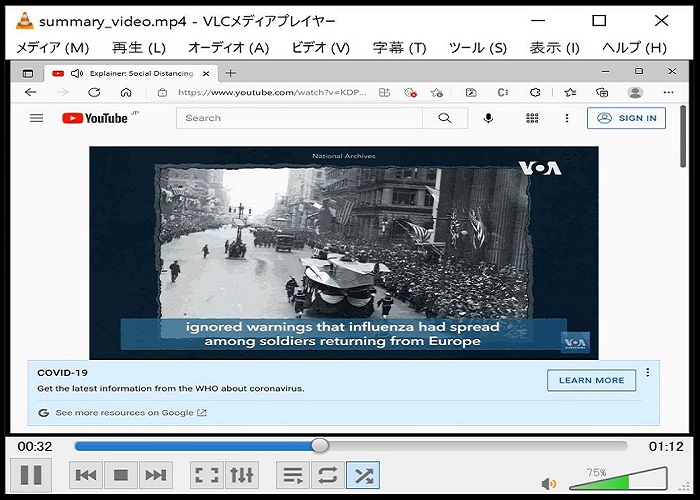
Task: Click the total duration 01:12 label
Action: (666, 446)
